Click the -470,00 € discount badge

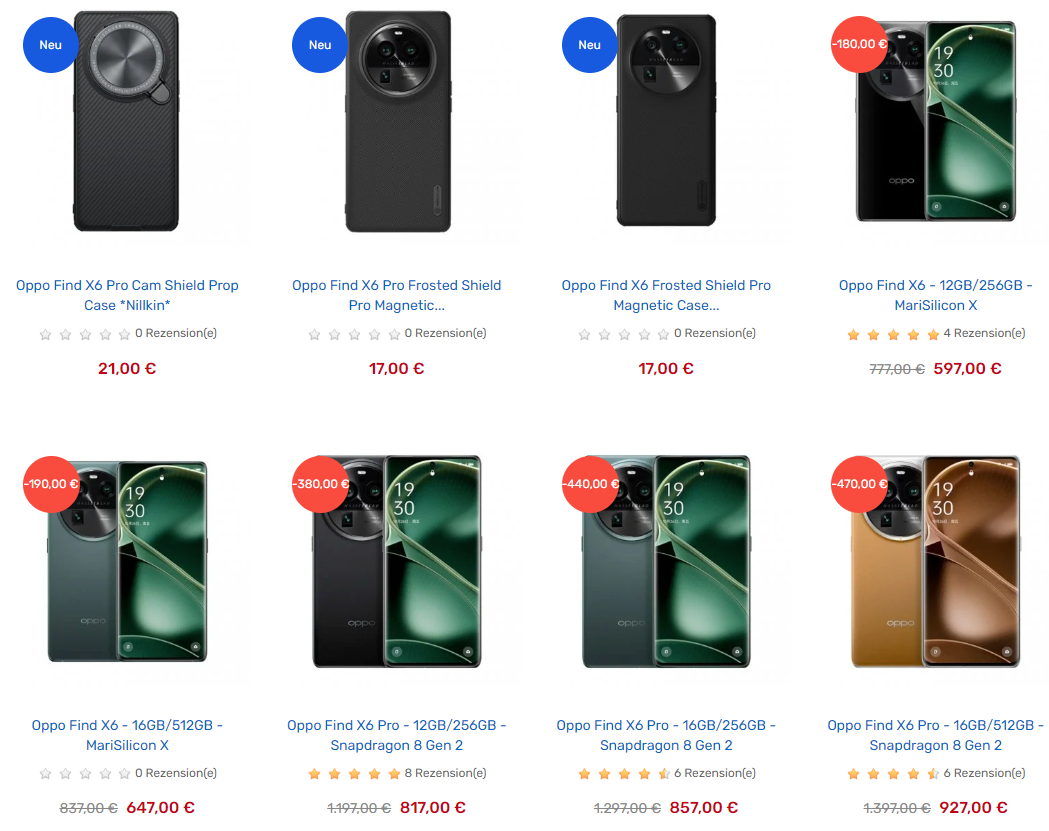[x=859, y=484]
